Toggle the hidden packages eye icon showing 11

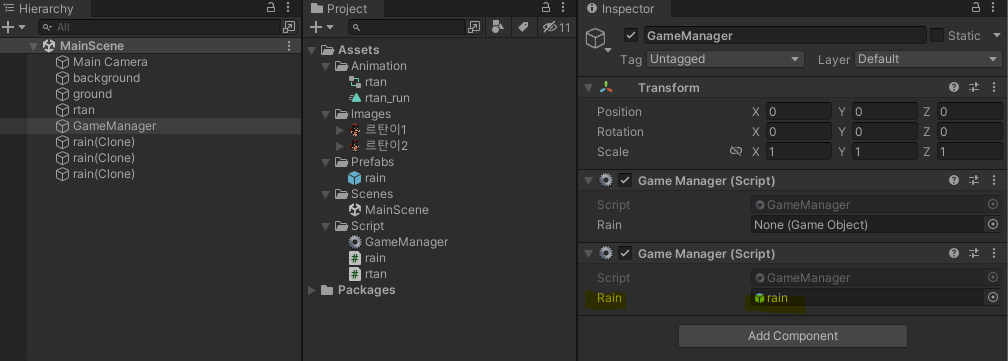coord(556,27)
